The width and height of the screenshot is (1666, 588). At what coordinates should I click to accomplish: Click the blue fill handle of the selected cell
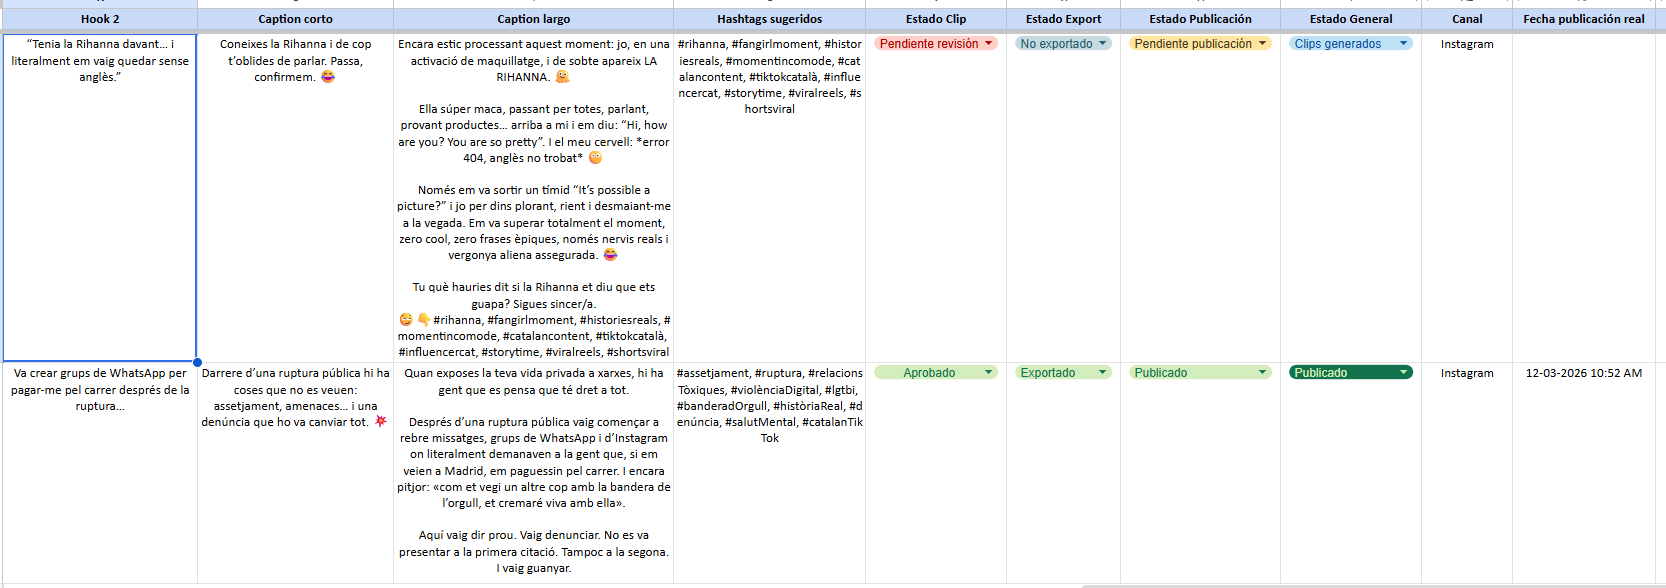point(197,362)
